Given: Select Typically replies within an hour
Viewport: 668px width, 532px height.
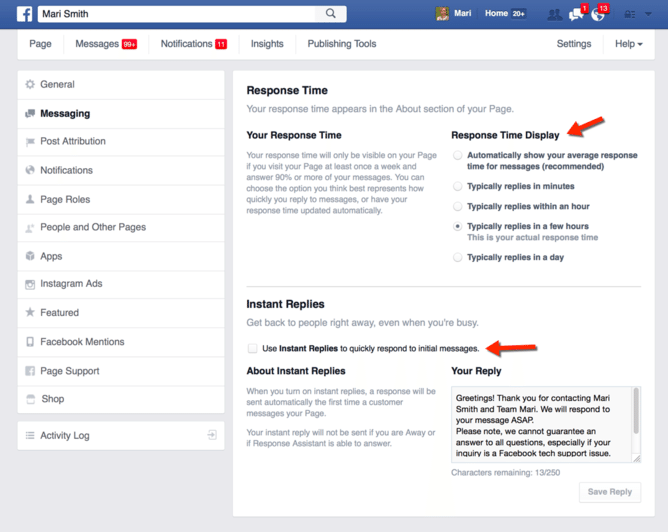Looking at the screenshot, I should tap(458, 206).
